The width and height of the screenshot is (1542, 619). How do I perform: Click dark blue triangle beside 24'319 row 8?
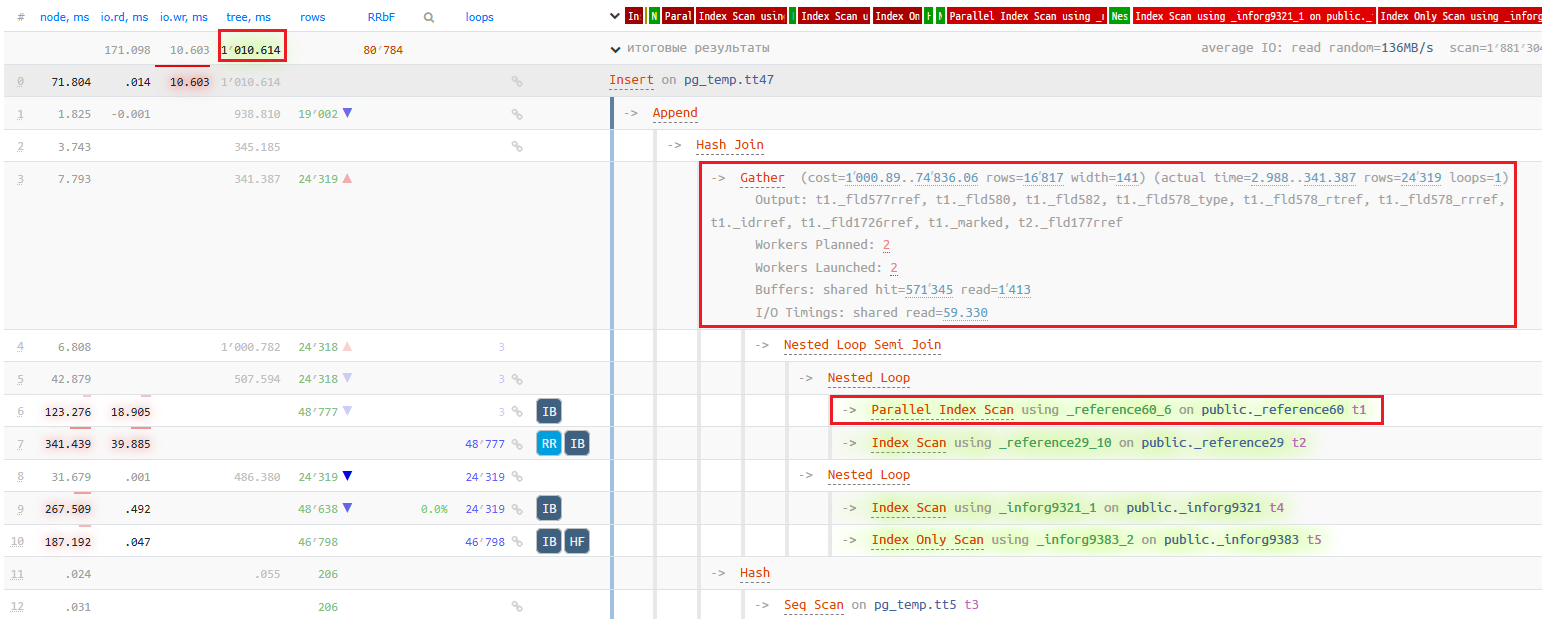[347, 475]
